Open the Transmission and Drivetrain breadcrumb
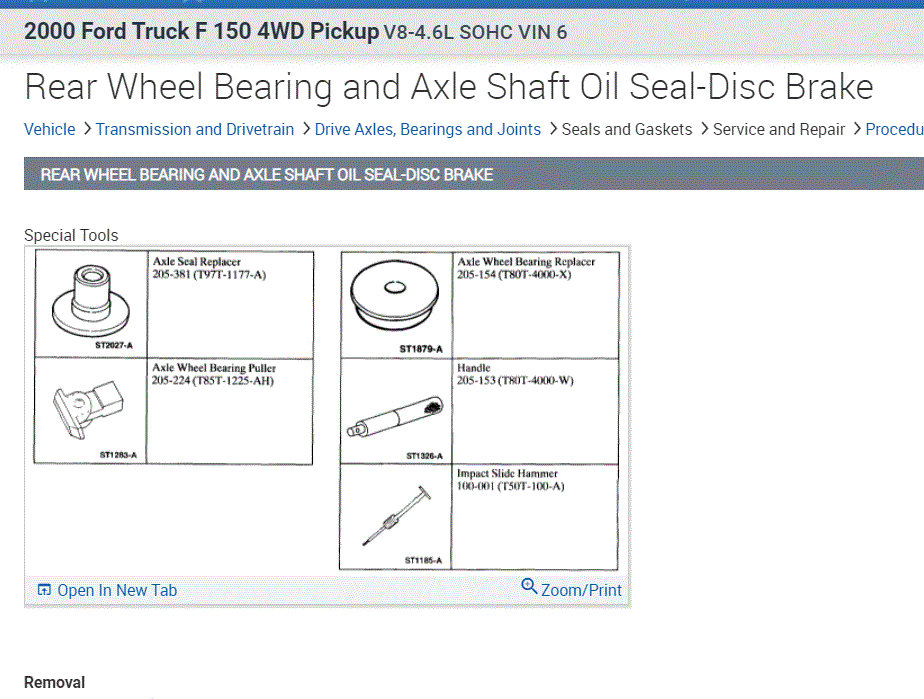Image resolution: width=924 pixels, height=699 pixels. tap(195, 129)
